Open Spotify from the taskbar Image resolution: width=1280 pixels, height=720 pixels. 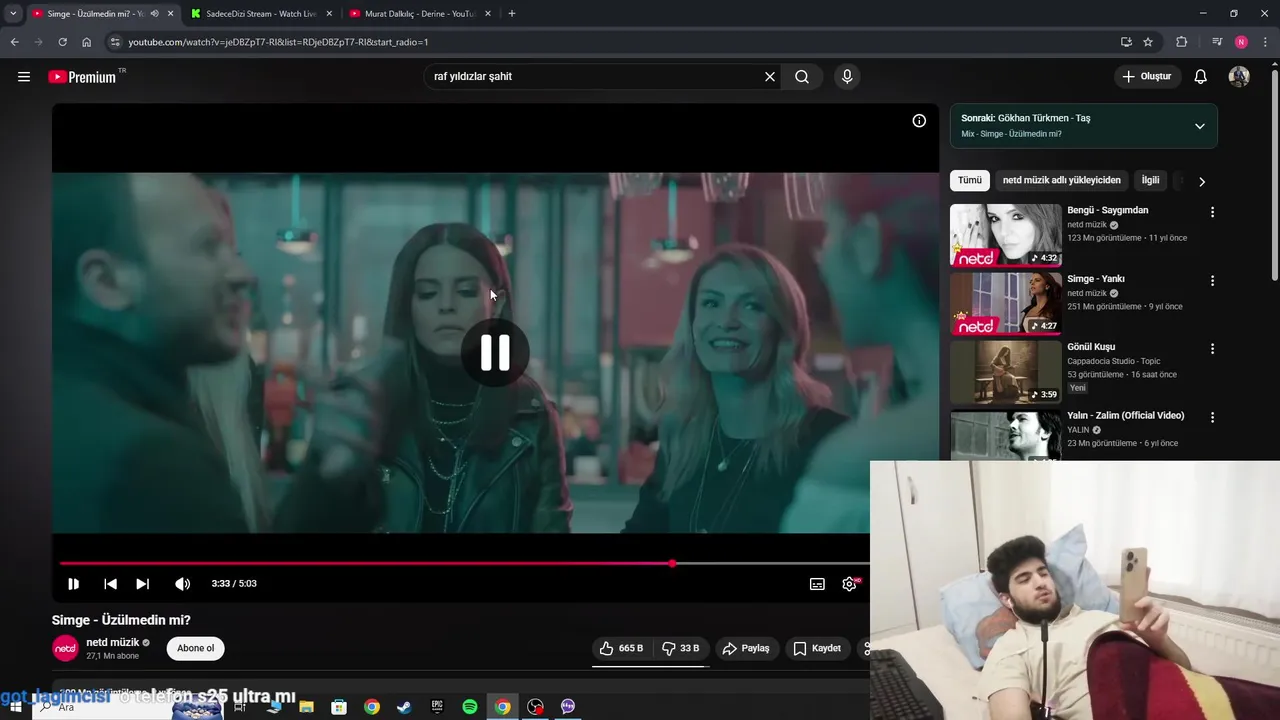click(470, 707)
